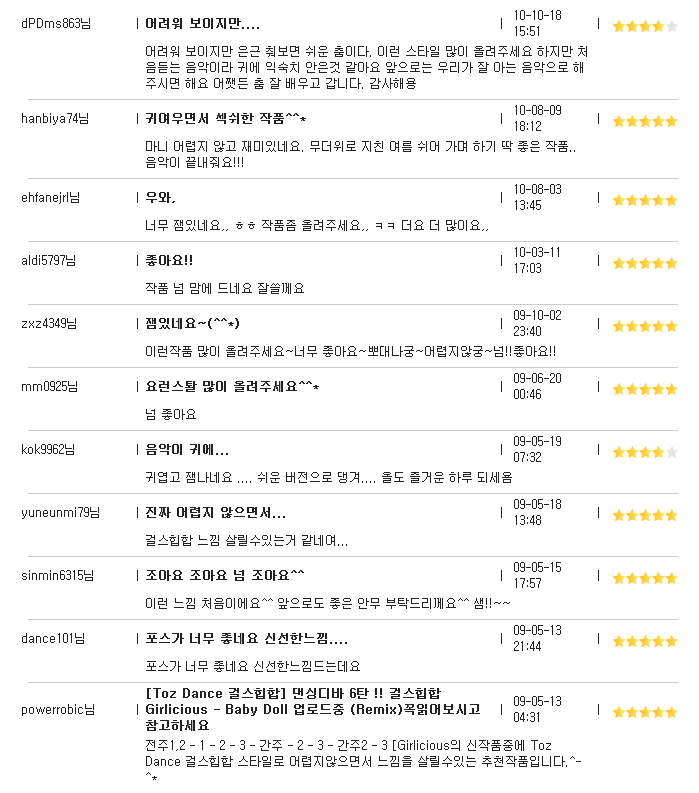Click the star rating of zxz4349's review

click(x=645, y=327)
